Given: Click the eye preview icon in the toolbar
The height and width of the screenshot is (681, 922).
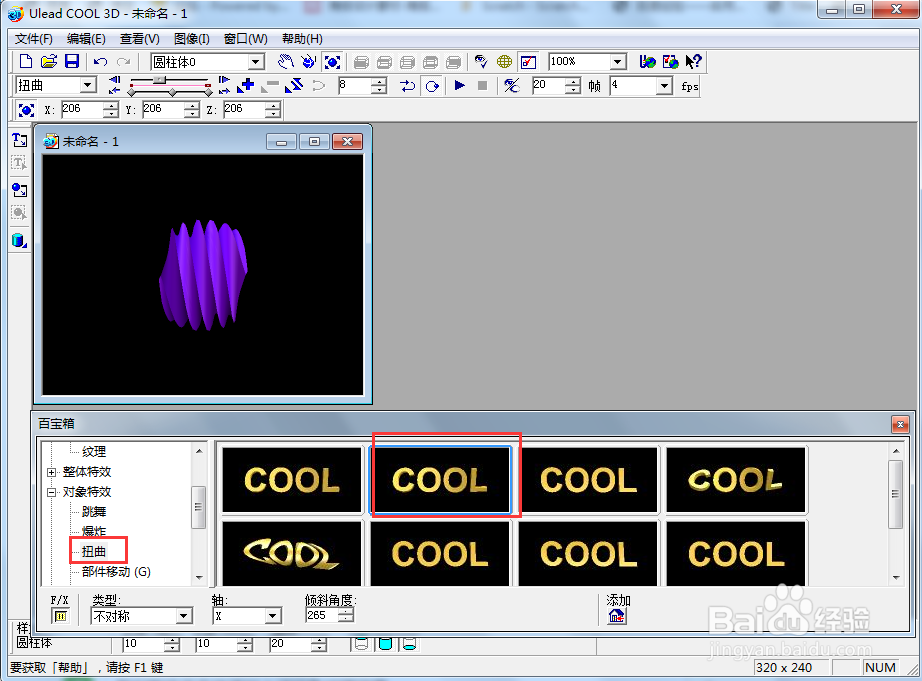Looking at the screenshot, I should tap(481, 62).
